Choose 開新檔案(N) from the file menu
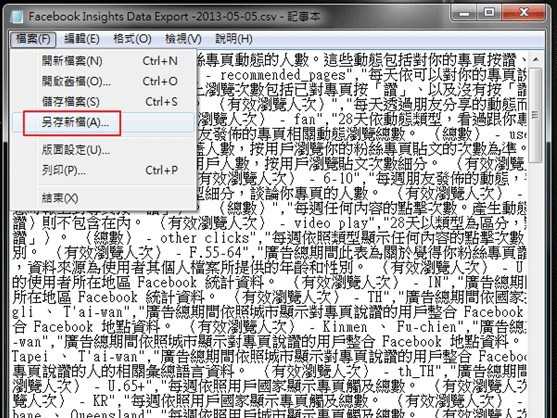Screen dimensions: 557x418 coord(104,61)
